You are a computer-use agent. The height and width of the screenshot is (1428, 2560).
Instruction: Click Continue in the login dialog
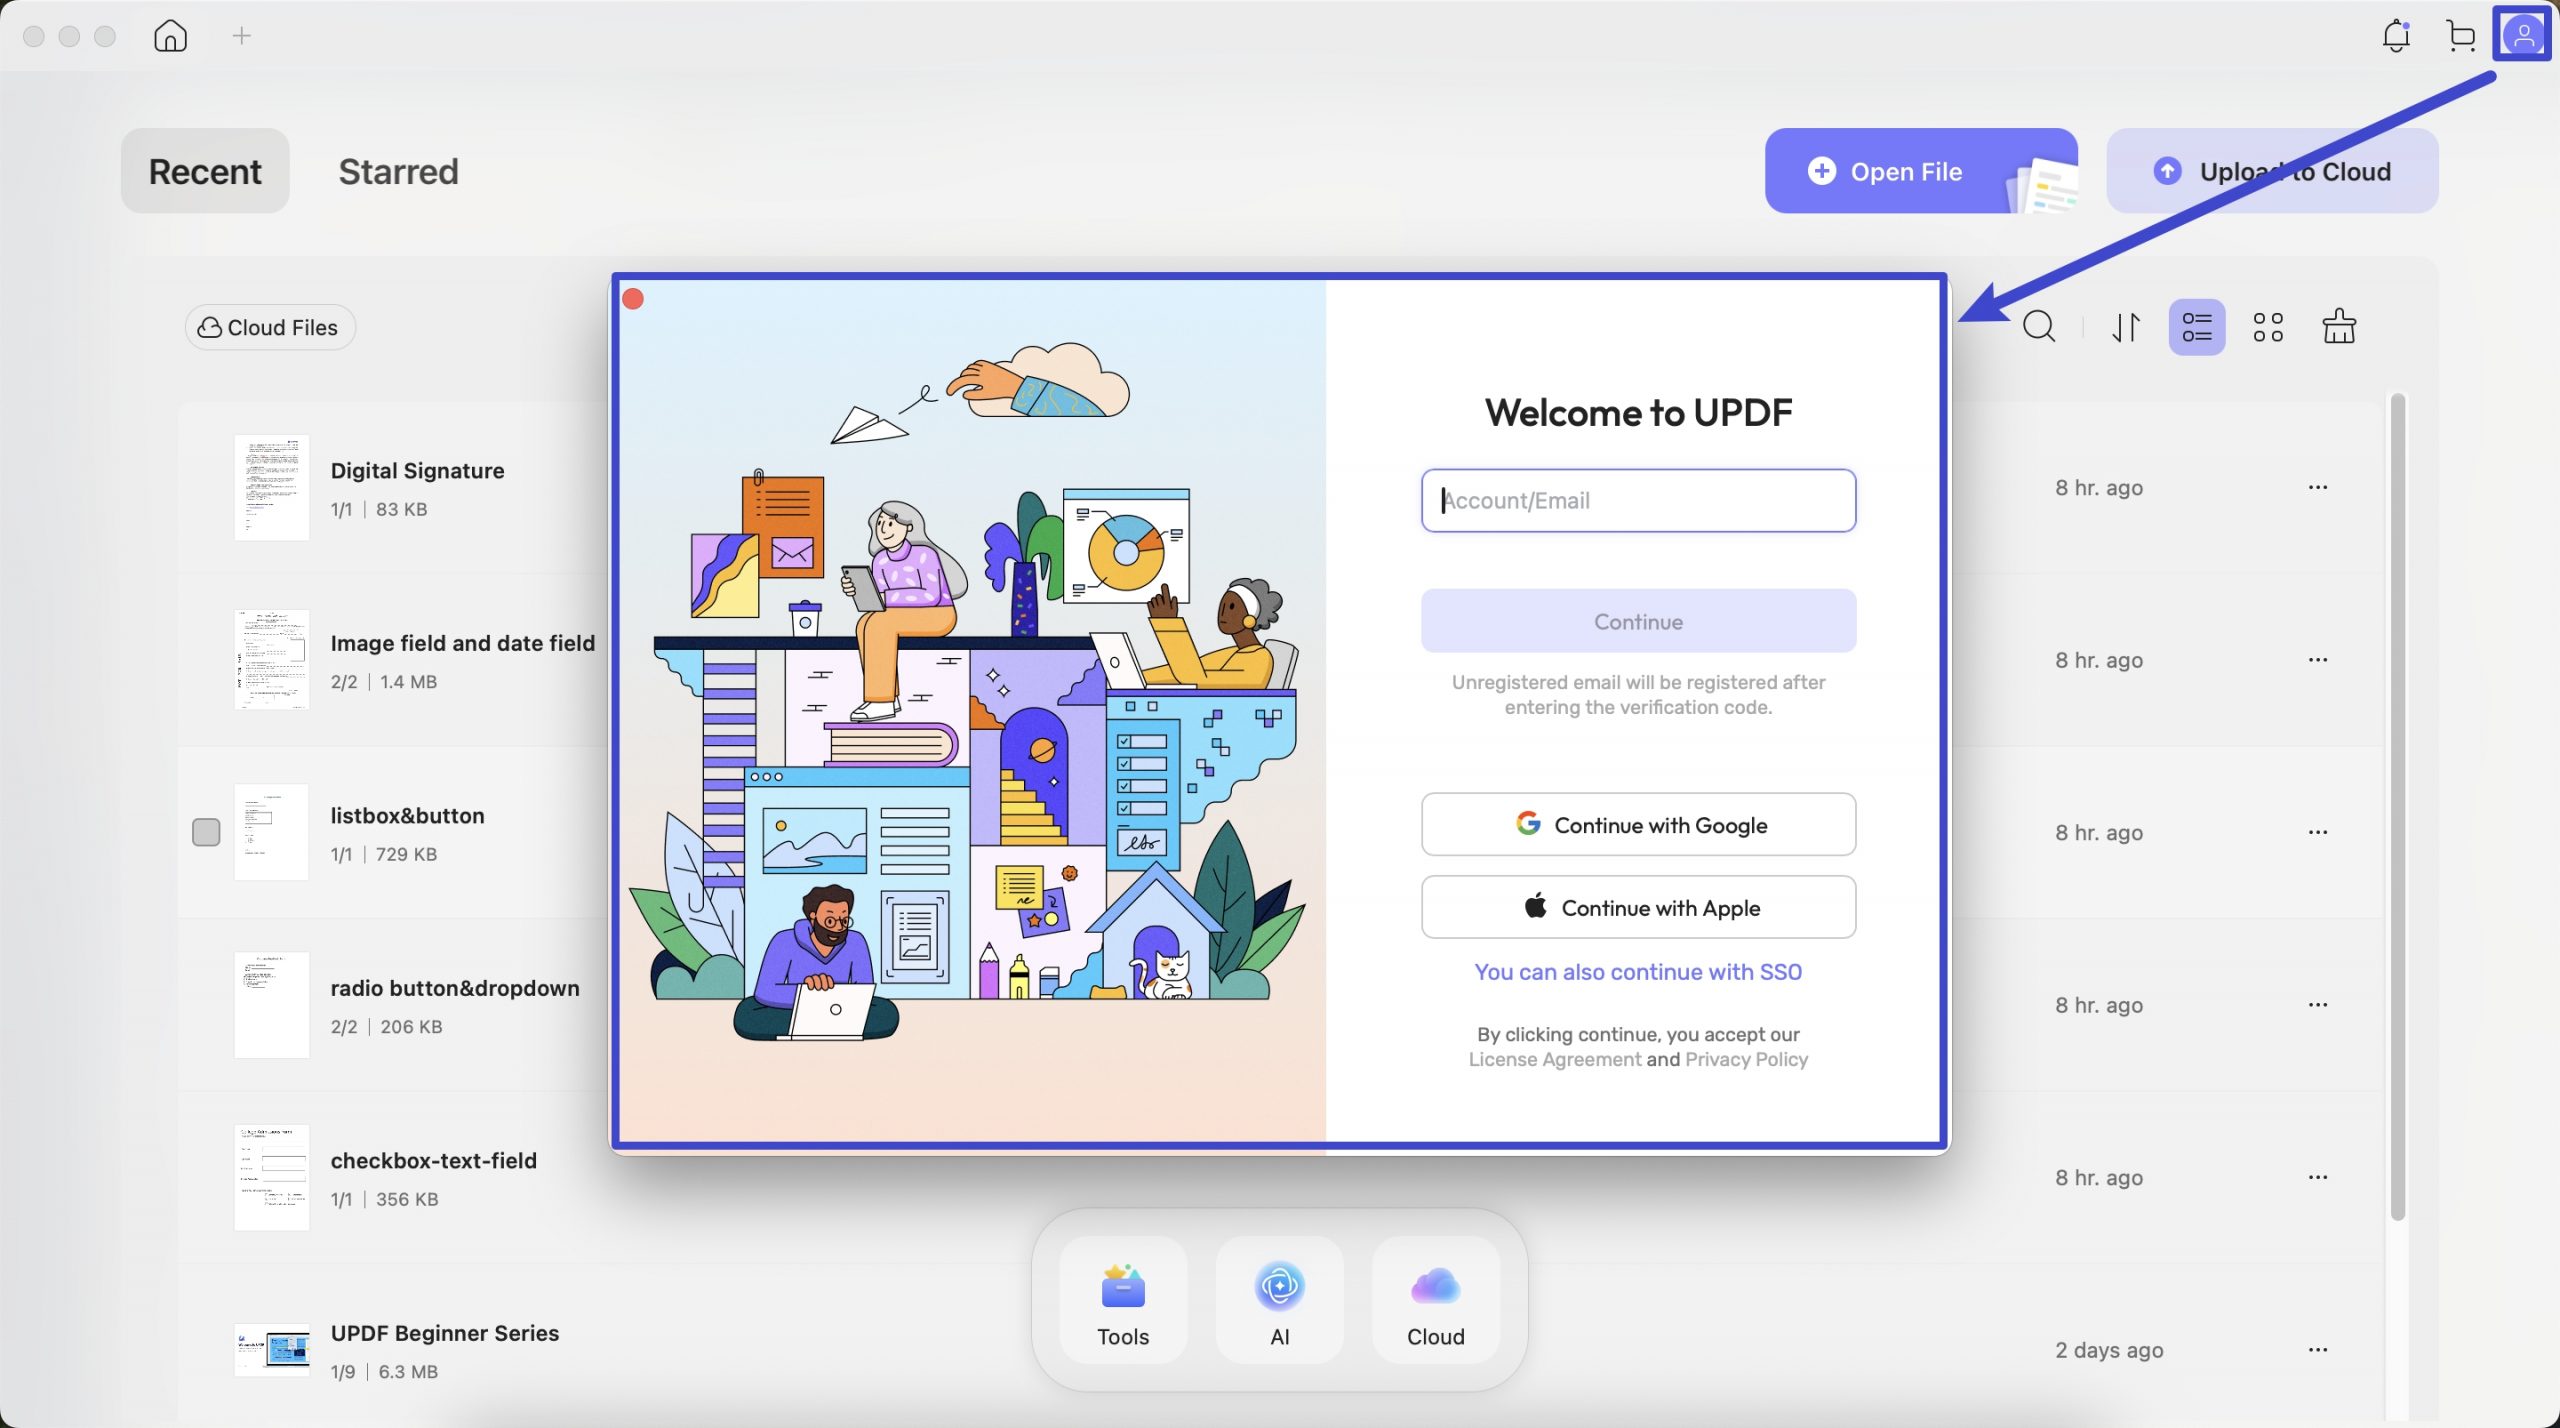coord(1638,621)
